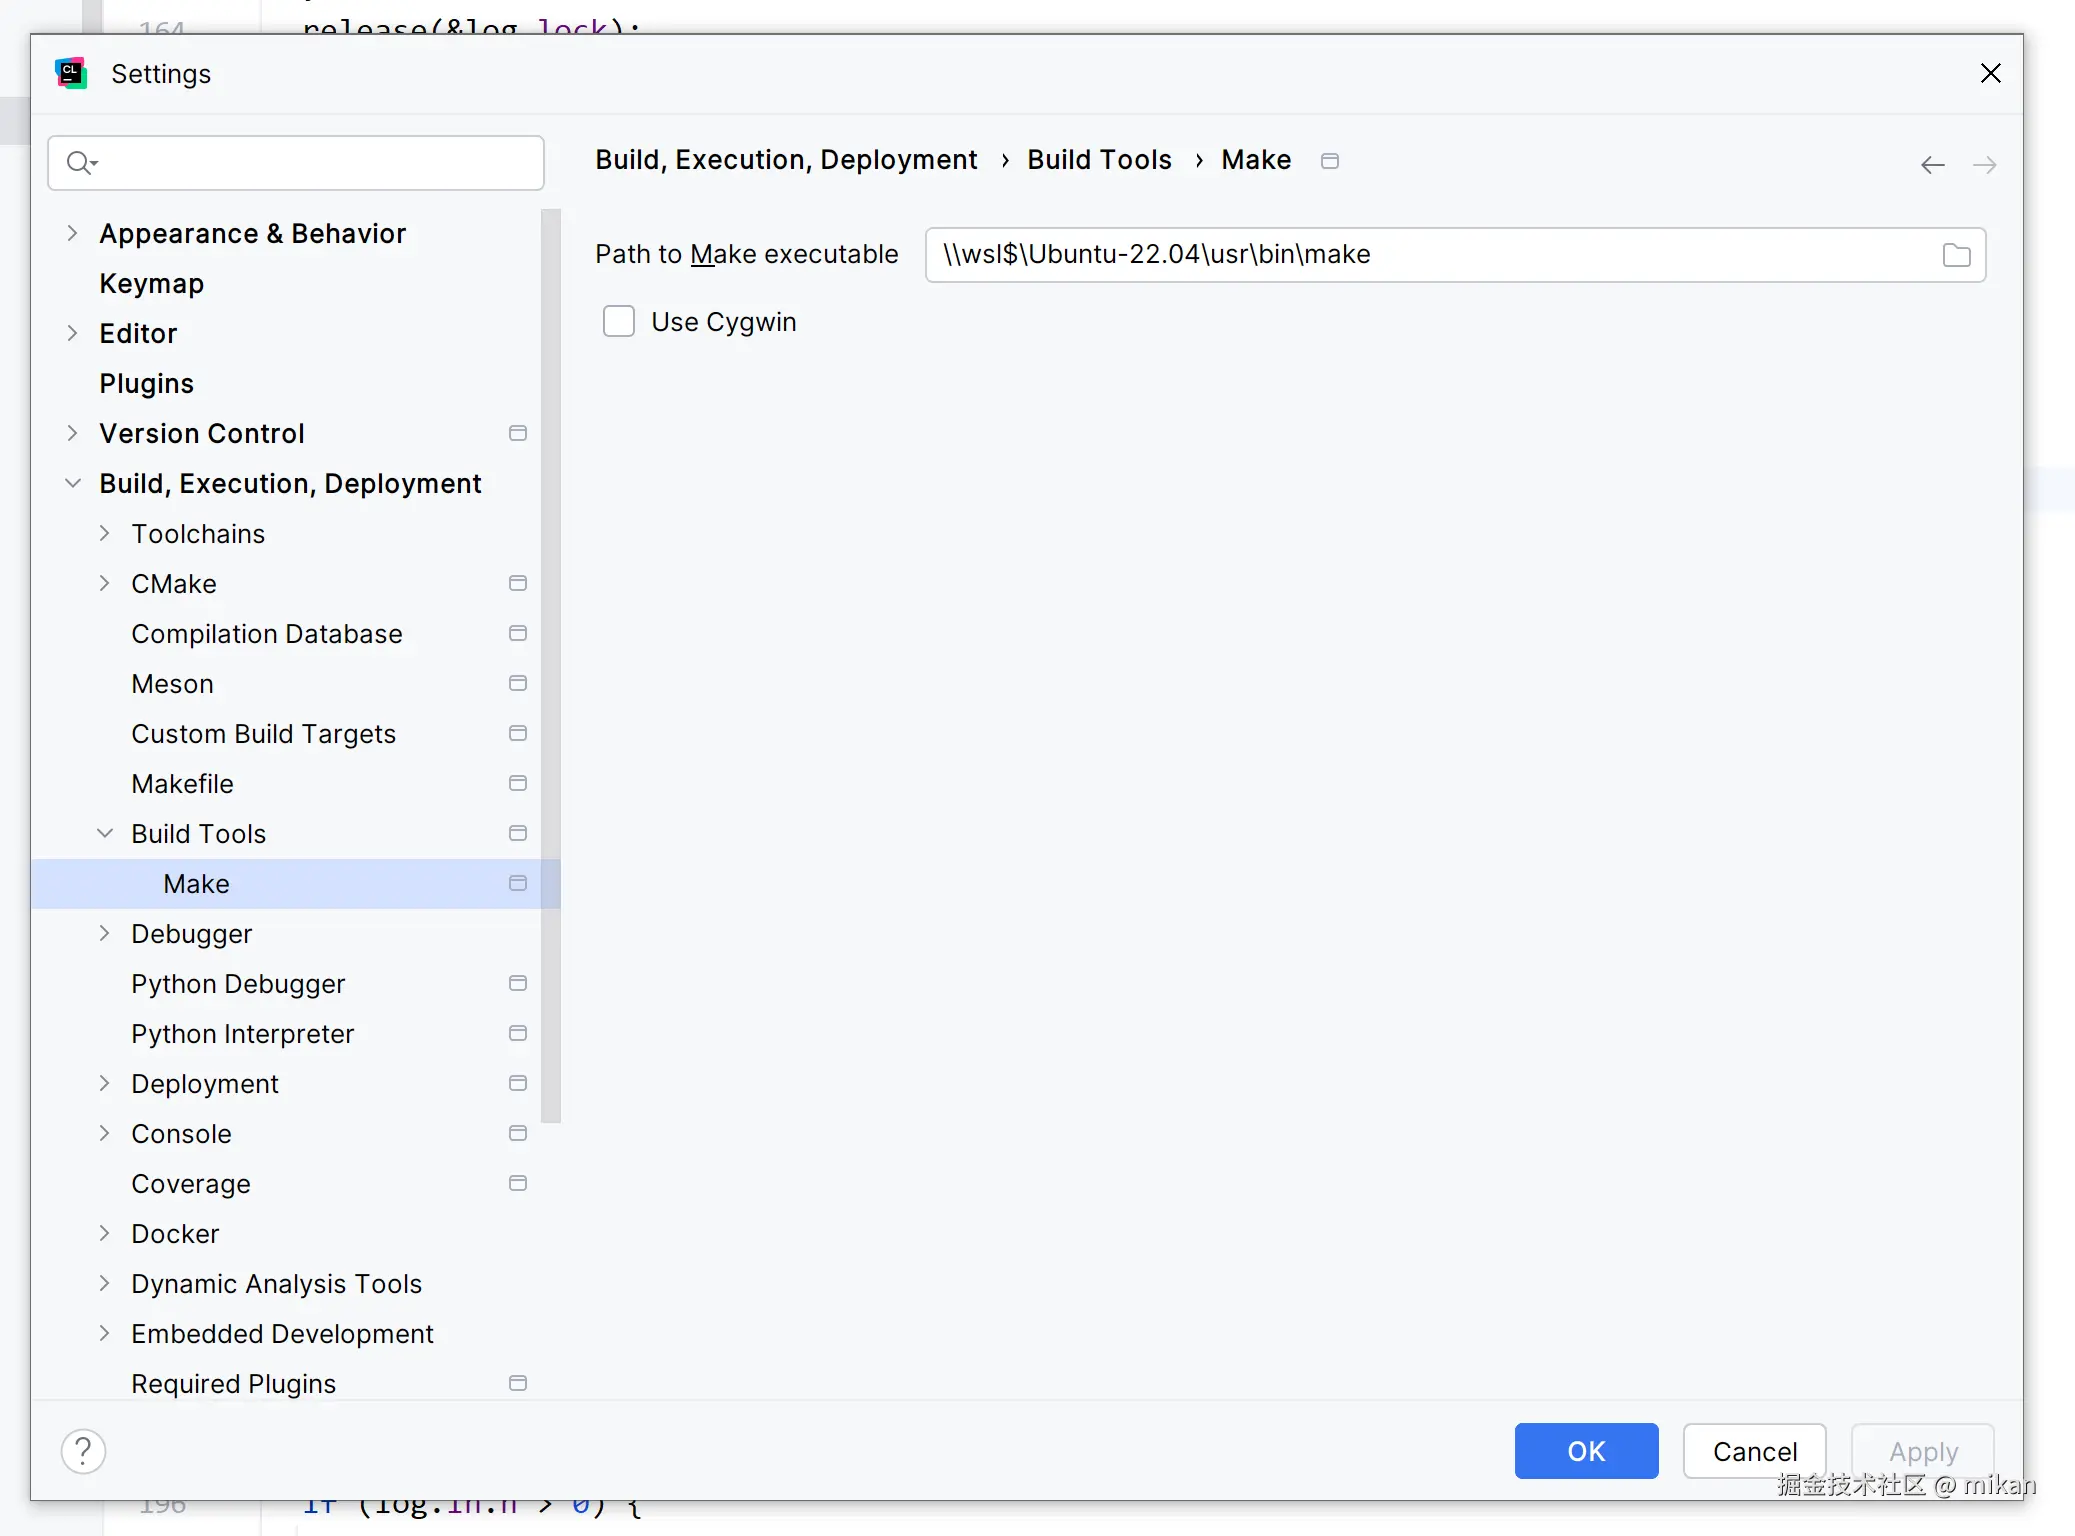Expand the Appearance & Behavior section
Viewport: 2075px width, 1536px height.
(72, 233)
